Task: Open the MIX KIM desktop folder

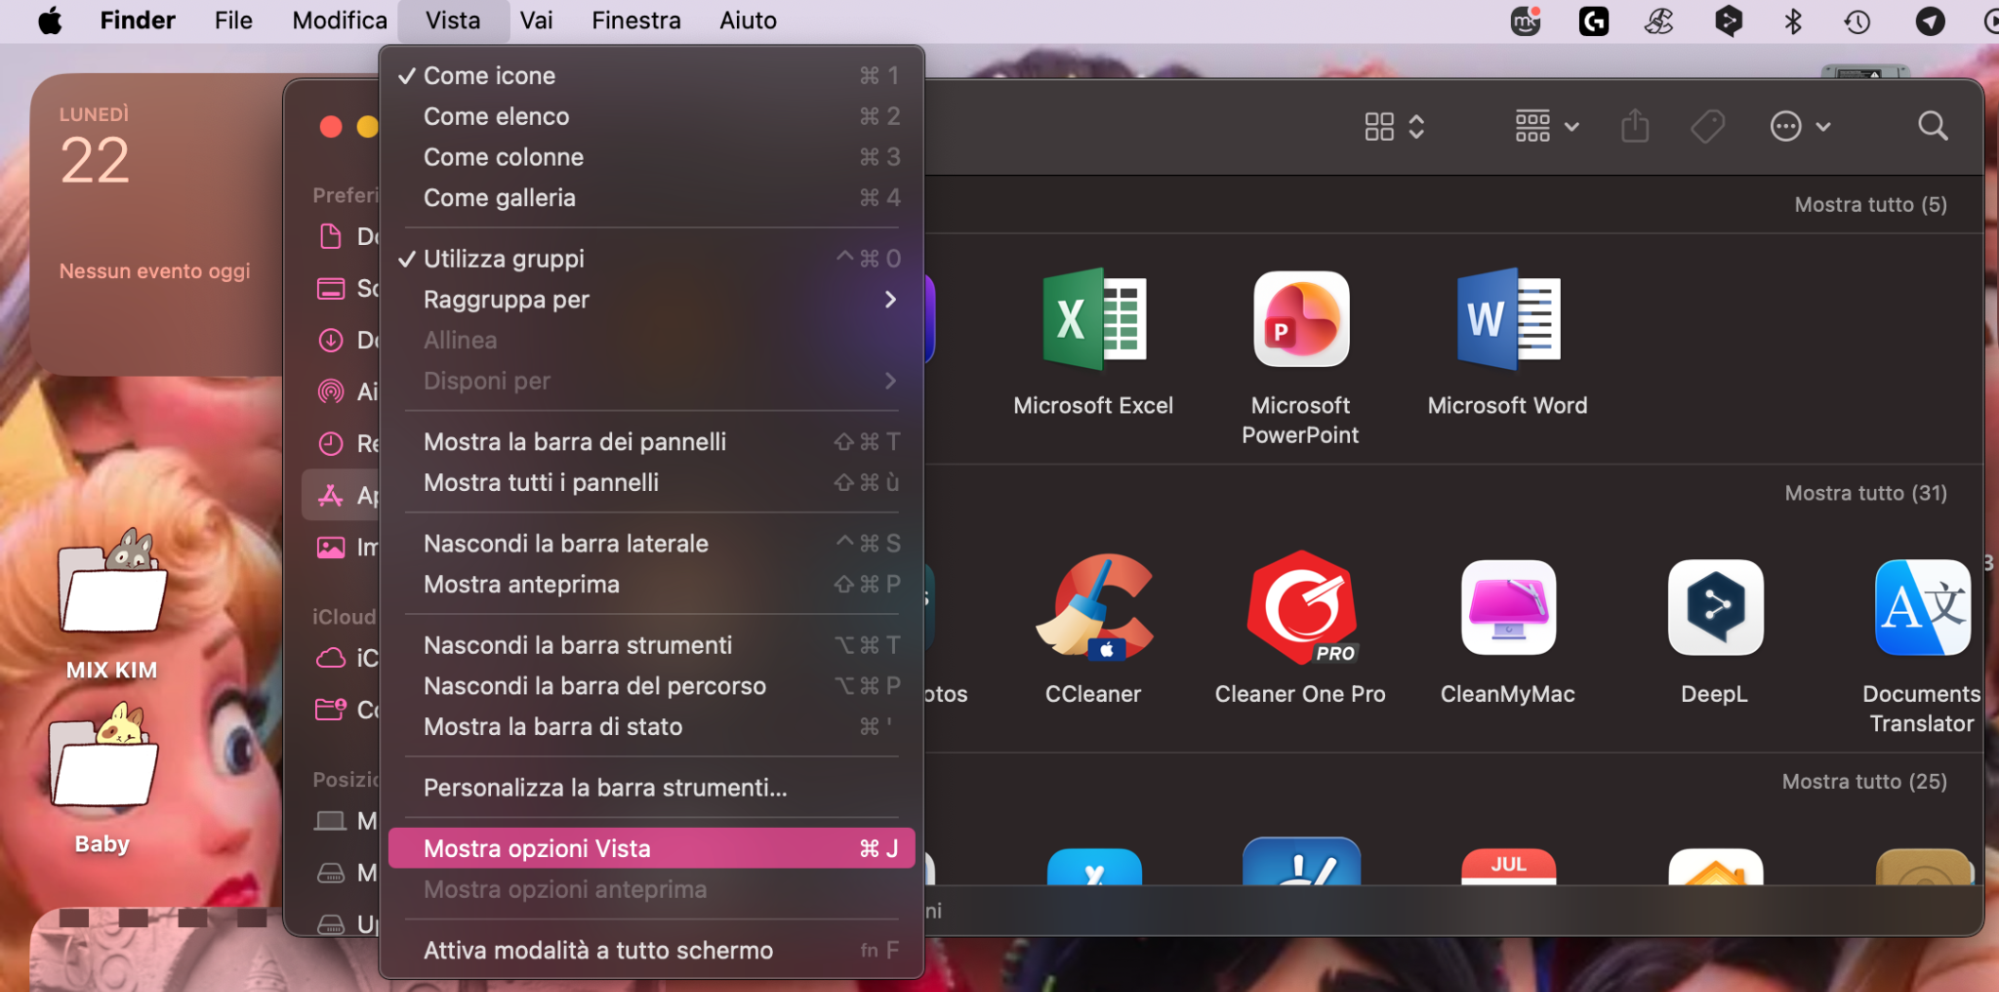Action: pos(111,582)
